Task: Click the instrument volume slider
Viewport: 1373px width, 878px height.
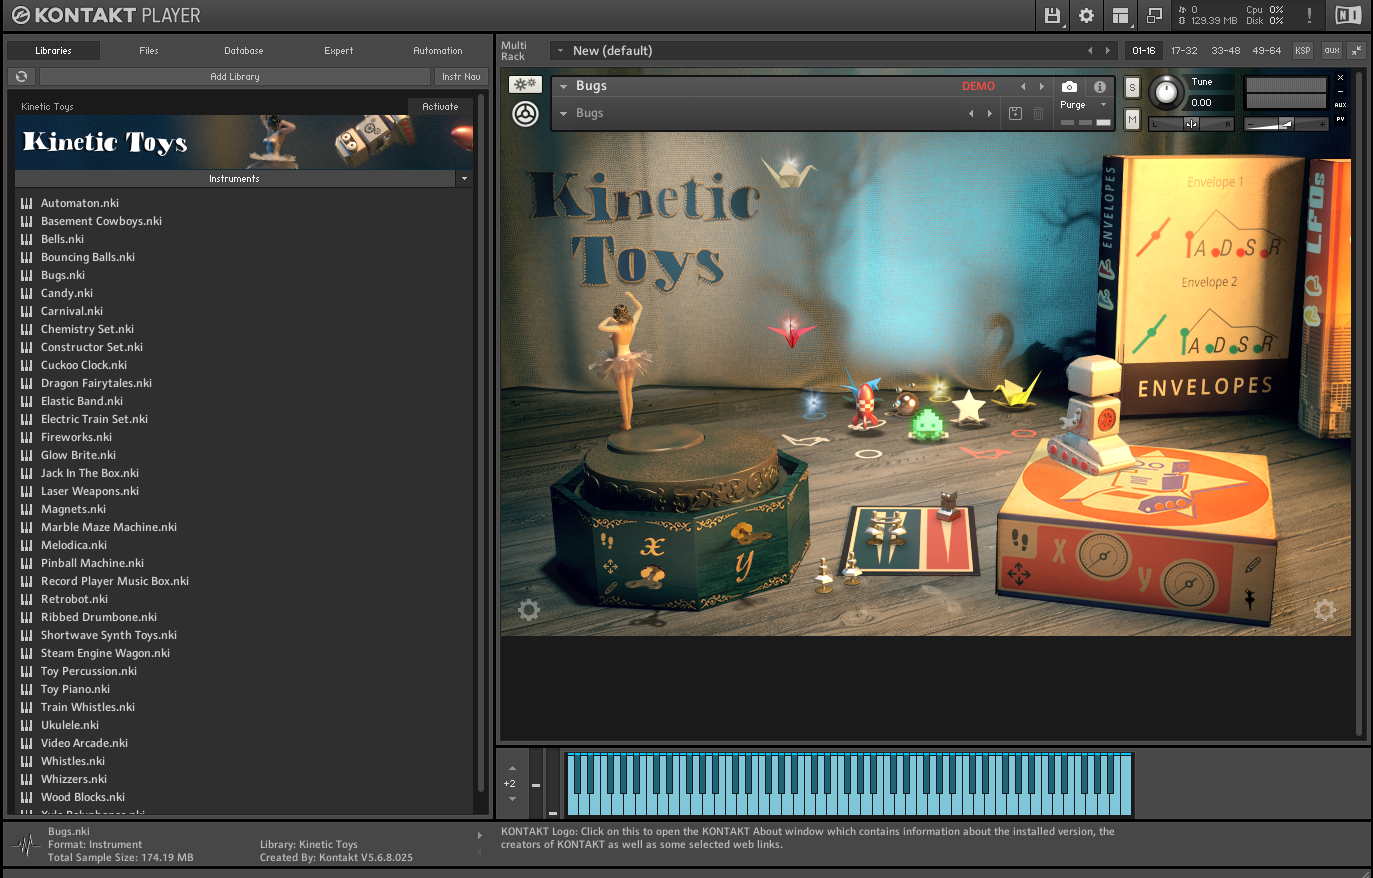Action: click(x=1286, y=124)
